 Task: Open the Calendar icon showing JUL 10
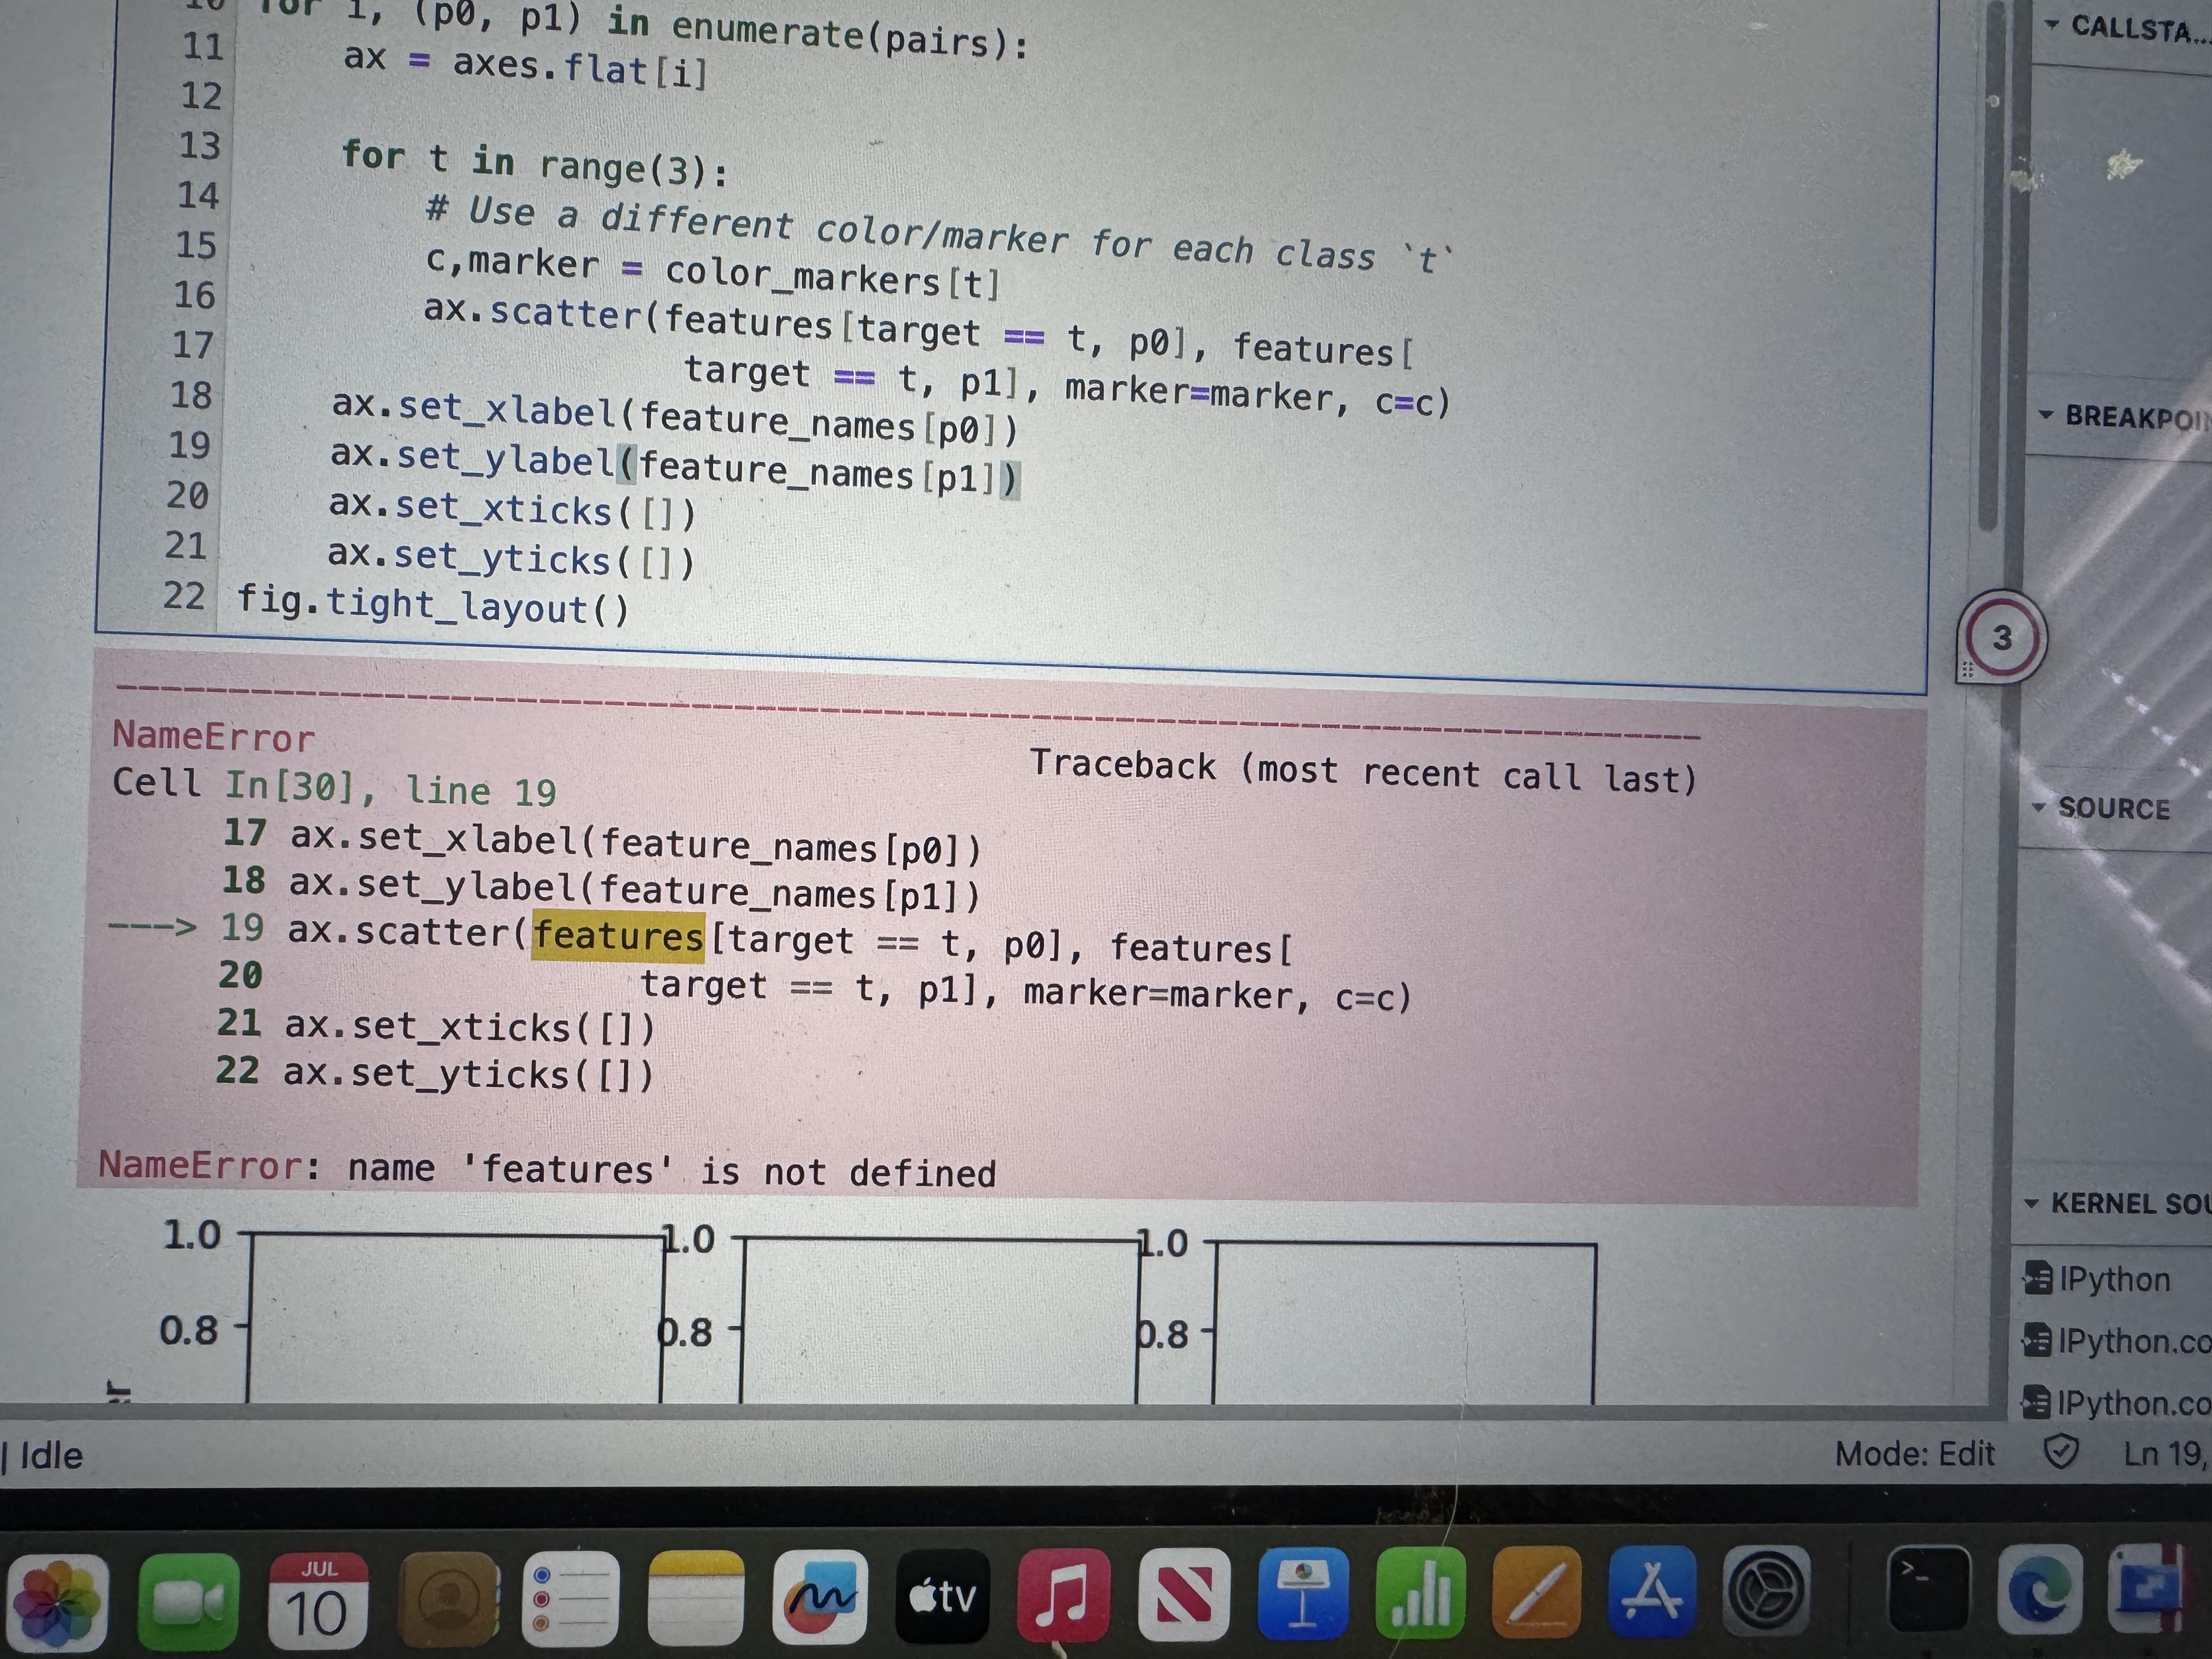coord(318,1602)
